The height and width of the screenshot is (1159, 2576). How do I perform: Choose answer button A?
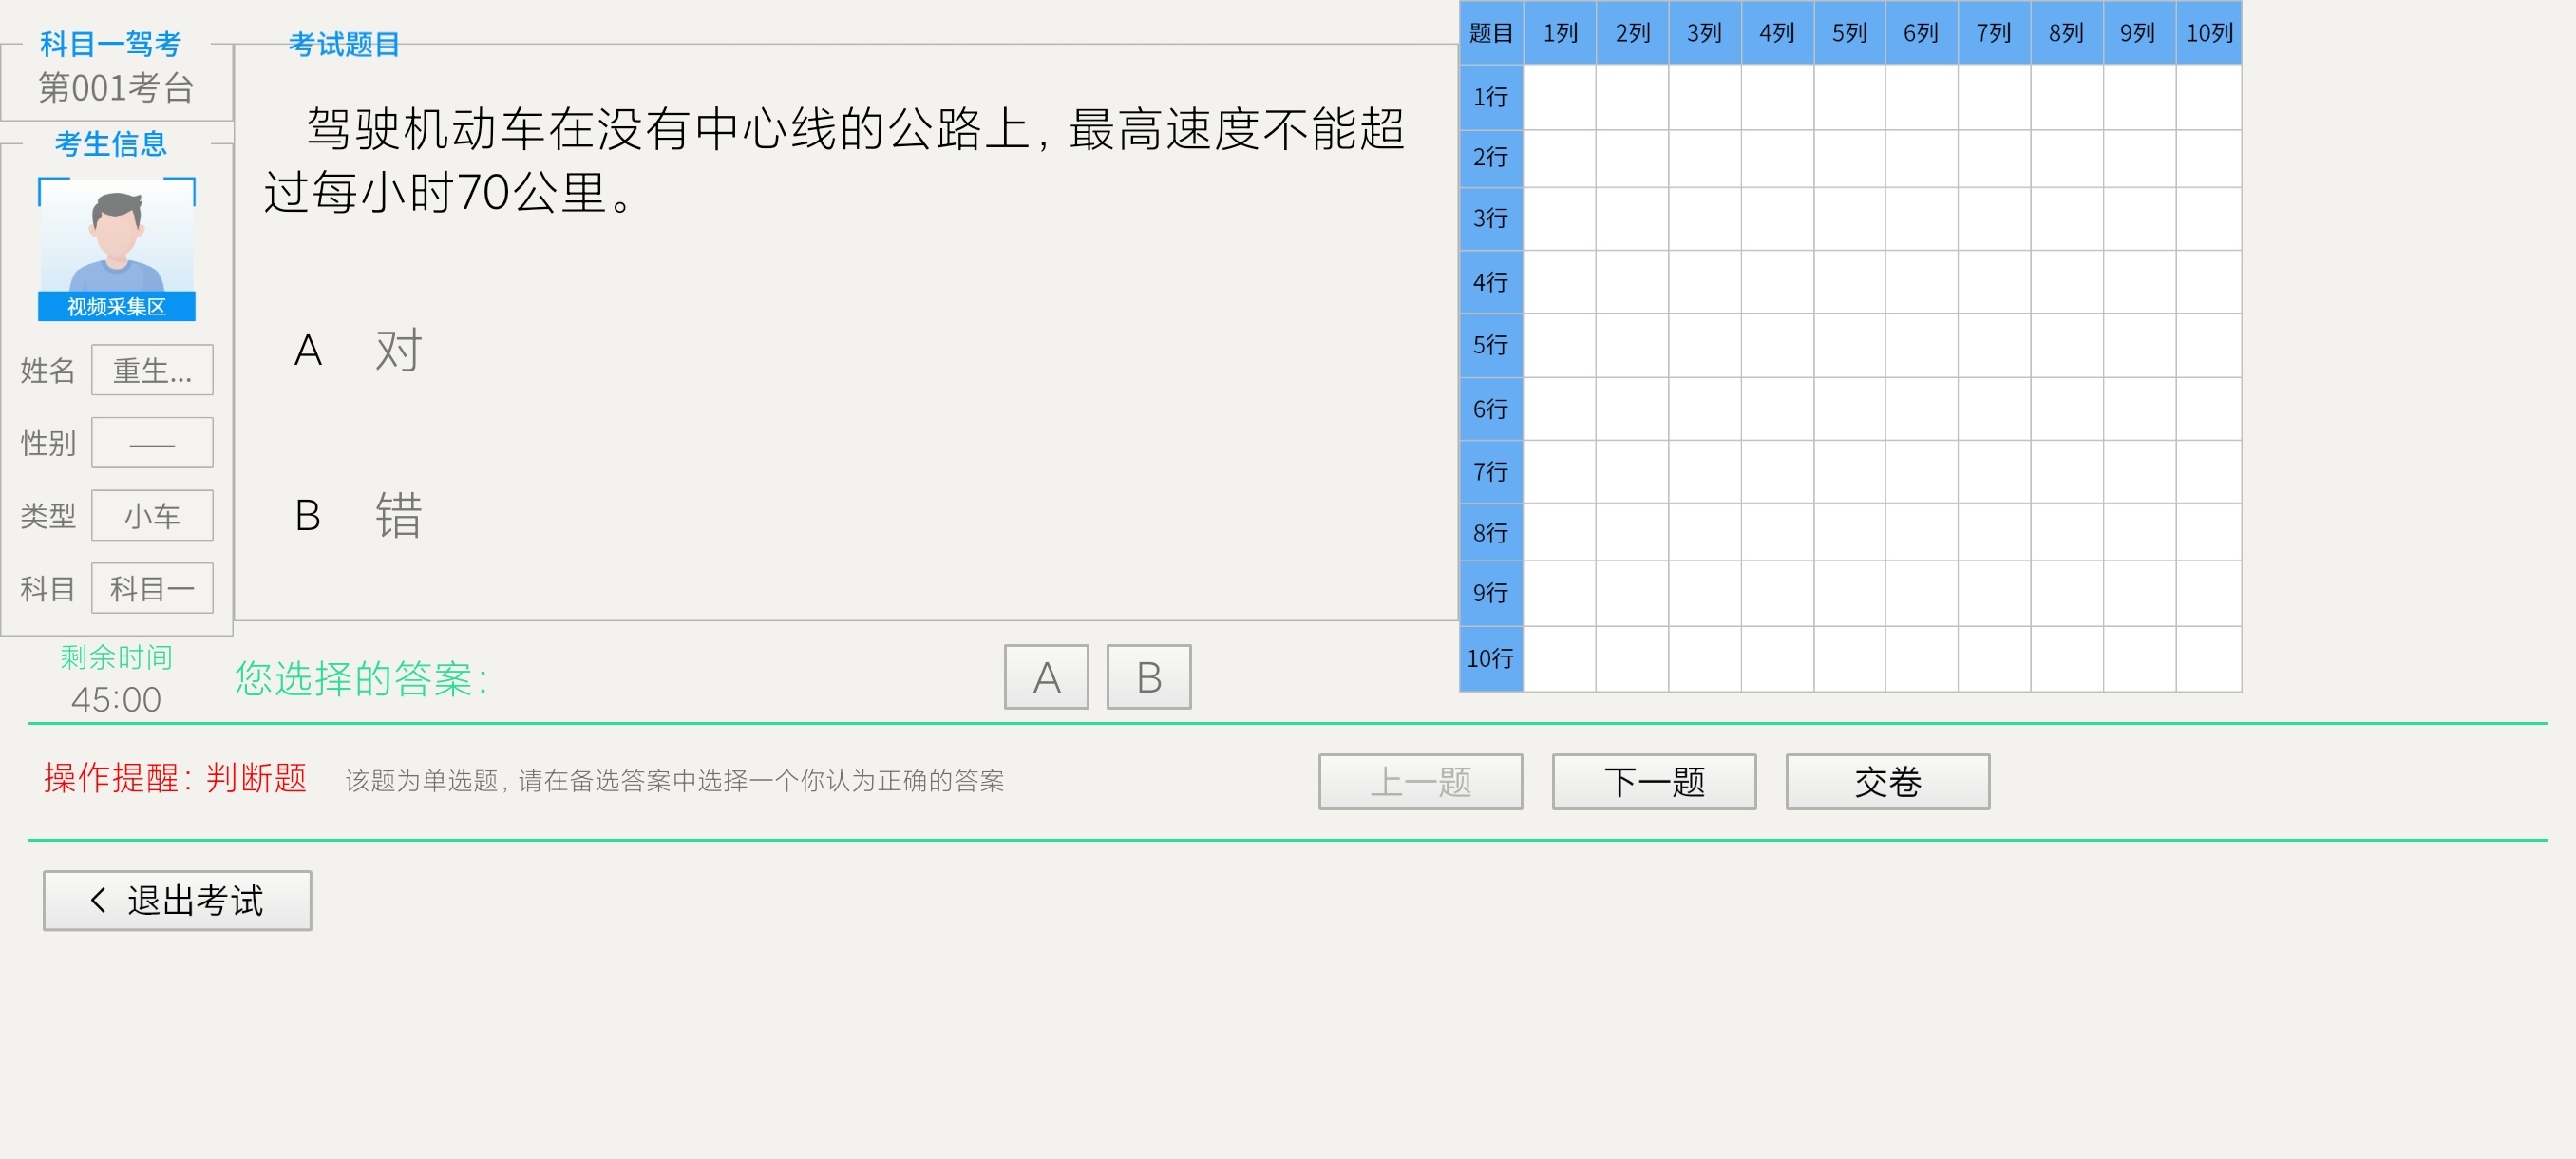[1046, 677]
